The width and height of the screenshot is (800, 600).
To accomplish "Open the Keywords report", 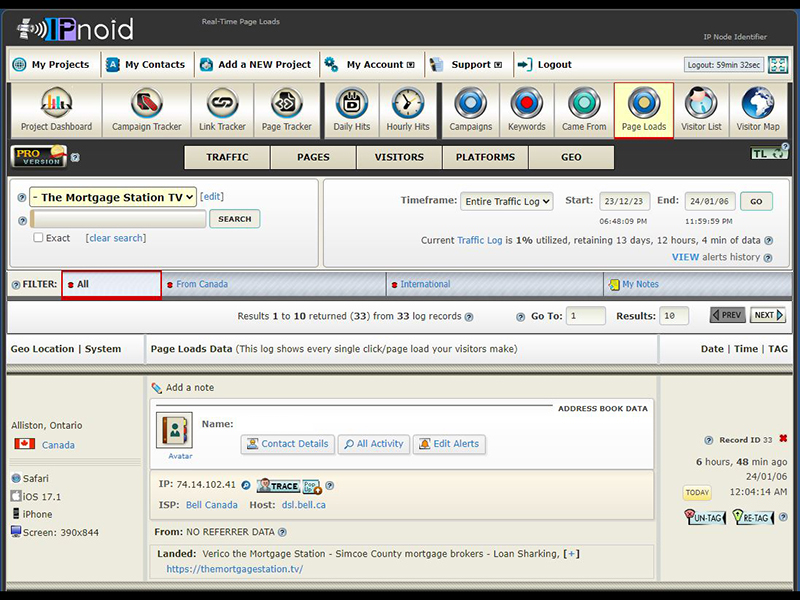I will 527,110.
